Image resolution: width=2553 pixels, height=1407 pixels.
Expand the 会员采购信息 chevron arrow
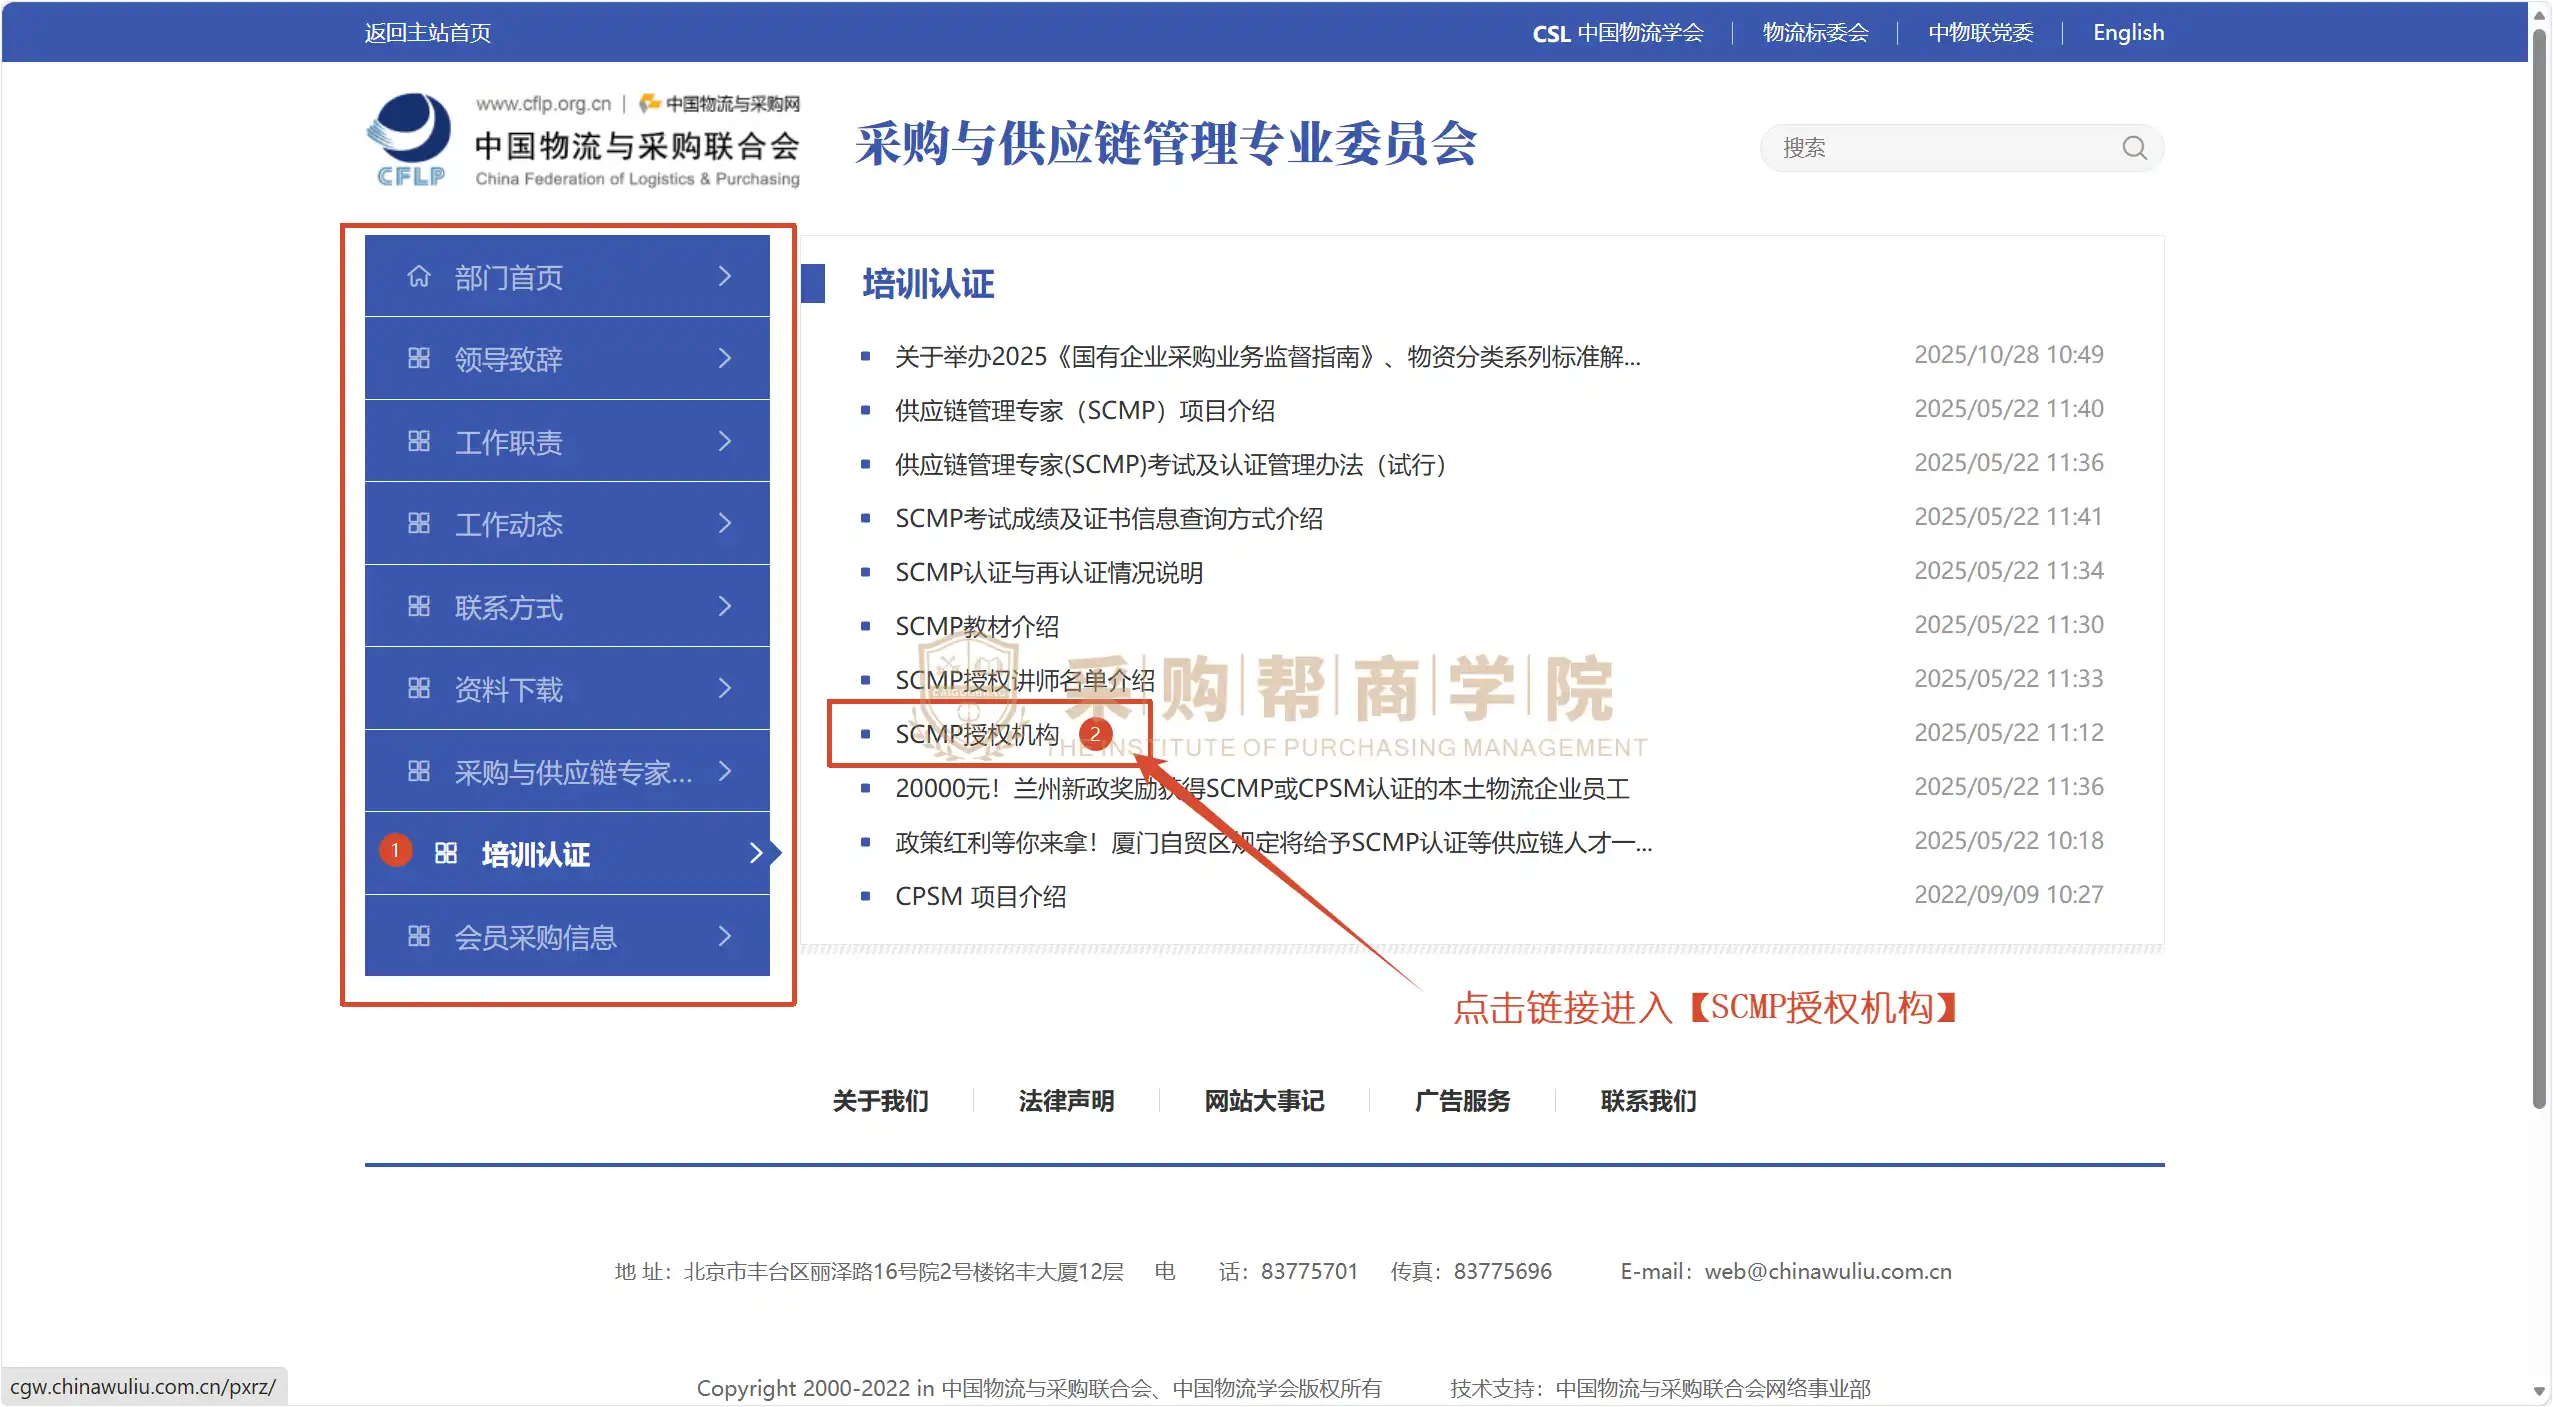(725, 936)
